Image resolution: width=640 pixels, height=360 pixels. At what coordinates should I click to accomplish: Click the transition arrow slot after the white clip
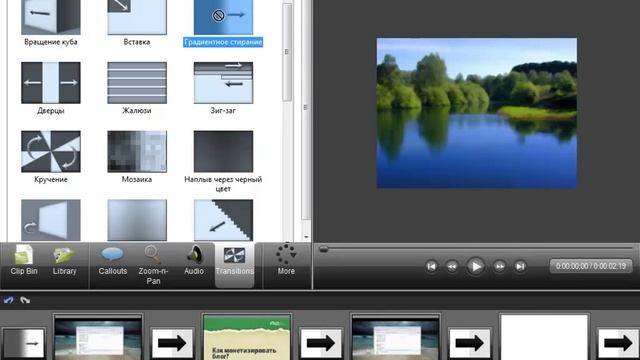click(618, 344)
